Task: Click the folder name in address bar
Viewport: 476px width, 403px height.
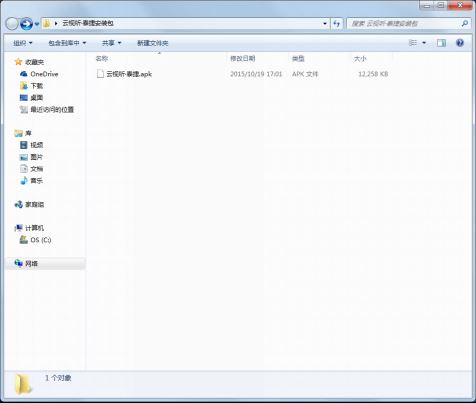Action: coord(88,23)
